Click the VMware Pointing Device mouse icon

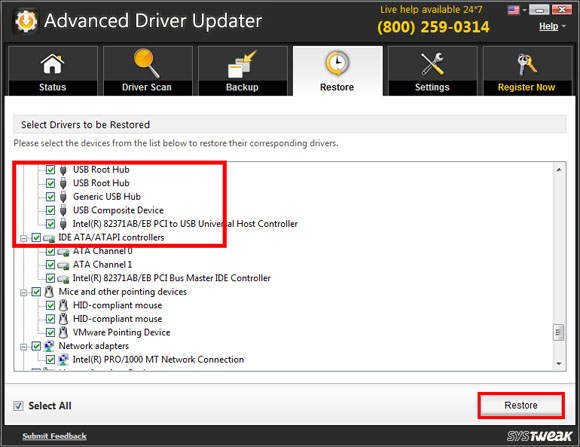click(x=63, y=332)
